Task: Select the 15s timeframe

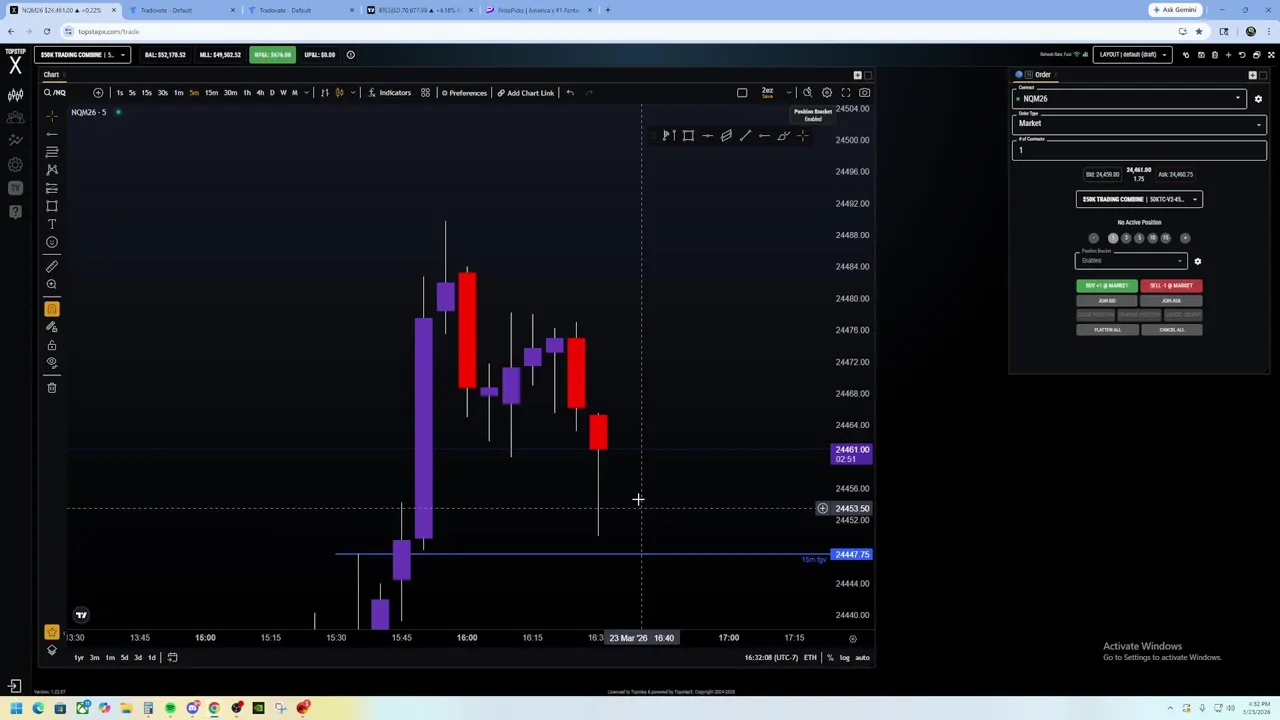Action: coord(146,93)
